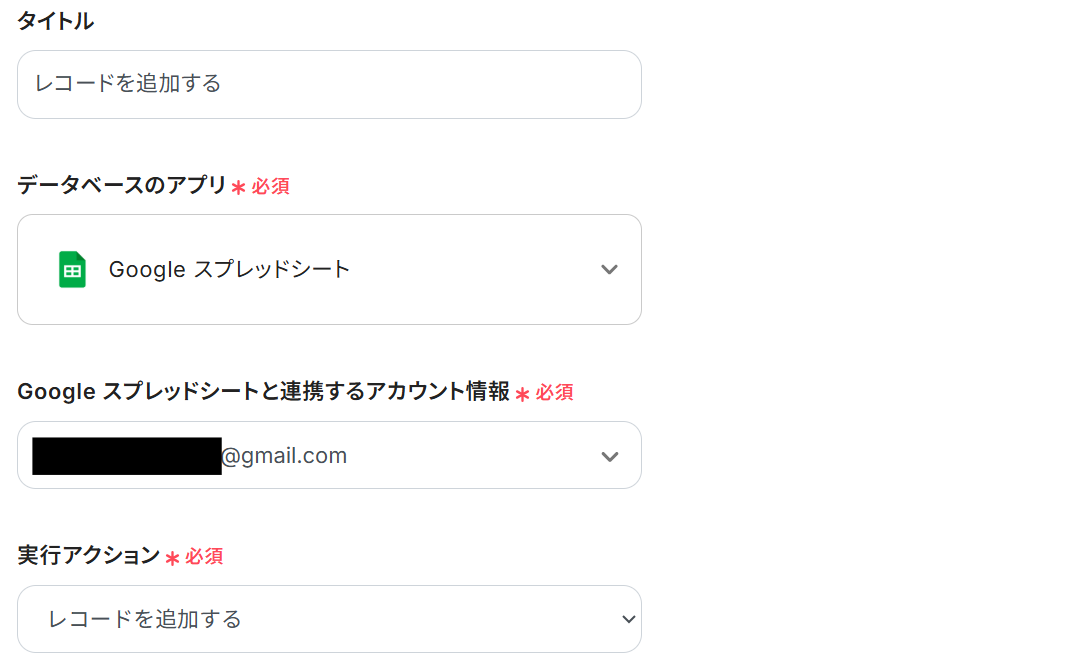Click the 実行アクション label
The width and height of the screenshot is (1090, 662).
[x=88, y=555]
